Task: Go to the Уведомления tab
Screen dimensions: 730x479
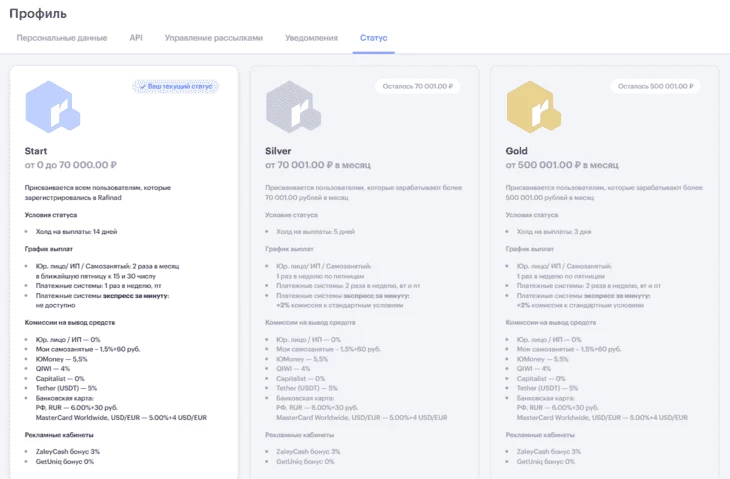Action: pos(311,38)
